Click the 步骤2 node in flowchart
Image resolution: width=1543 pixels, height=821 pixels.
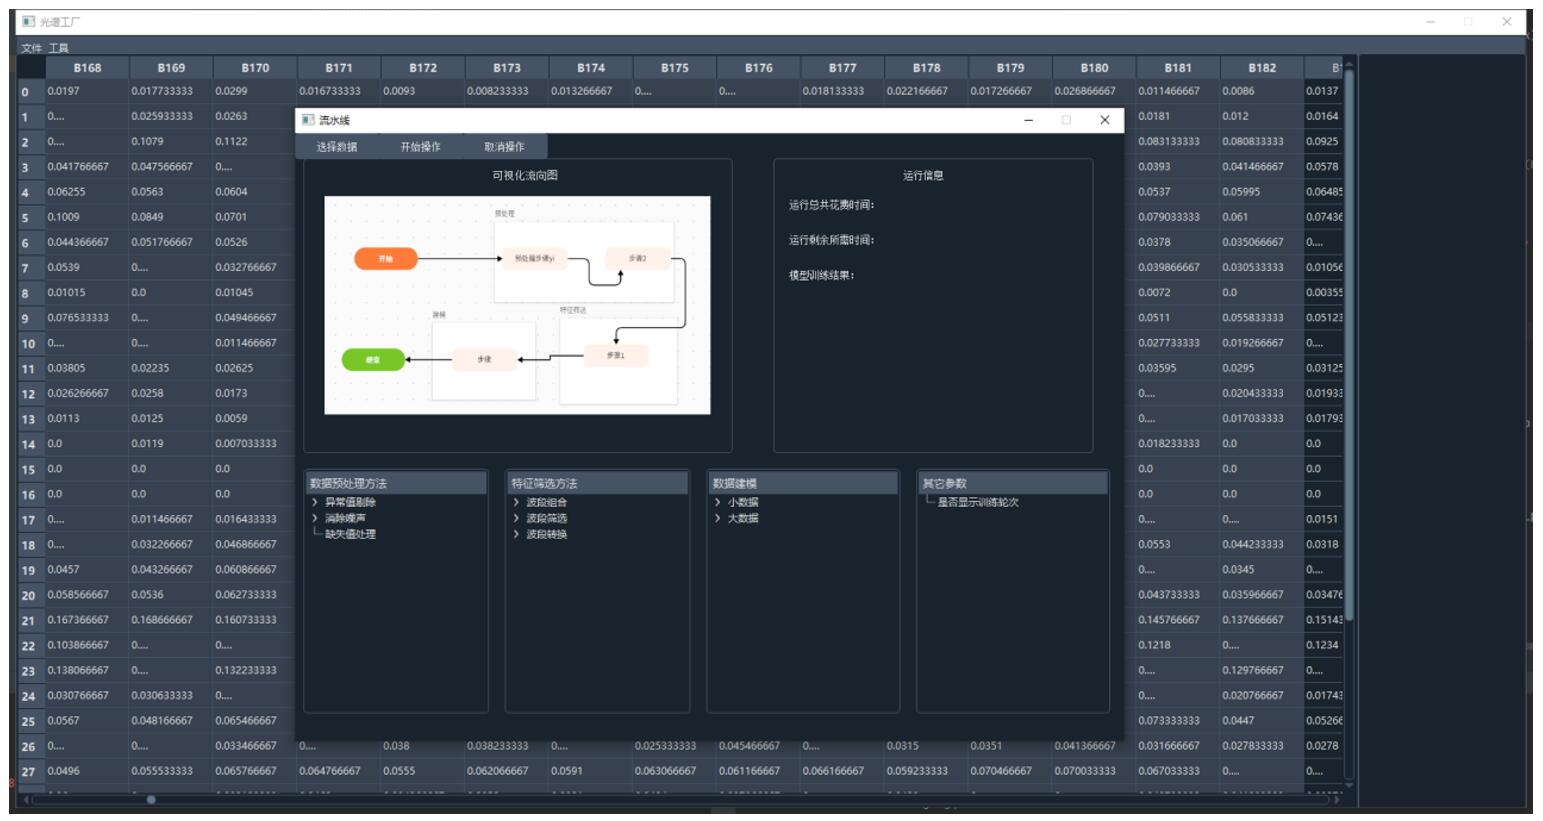click(x=638, y=258)
